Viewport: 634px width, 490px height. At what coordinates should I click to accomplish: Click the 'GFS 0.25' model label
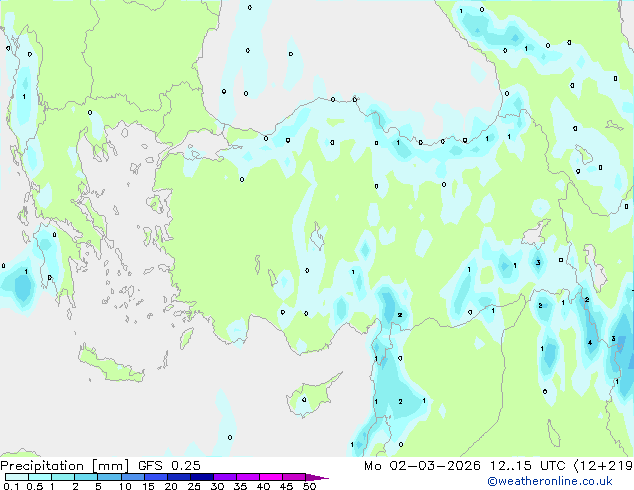[169, 466]
